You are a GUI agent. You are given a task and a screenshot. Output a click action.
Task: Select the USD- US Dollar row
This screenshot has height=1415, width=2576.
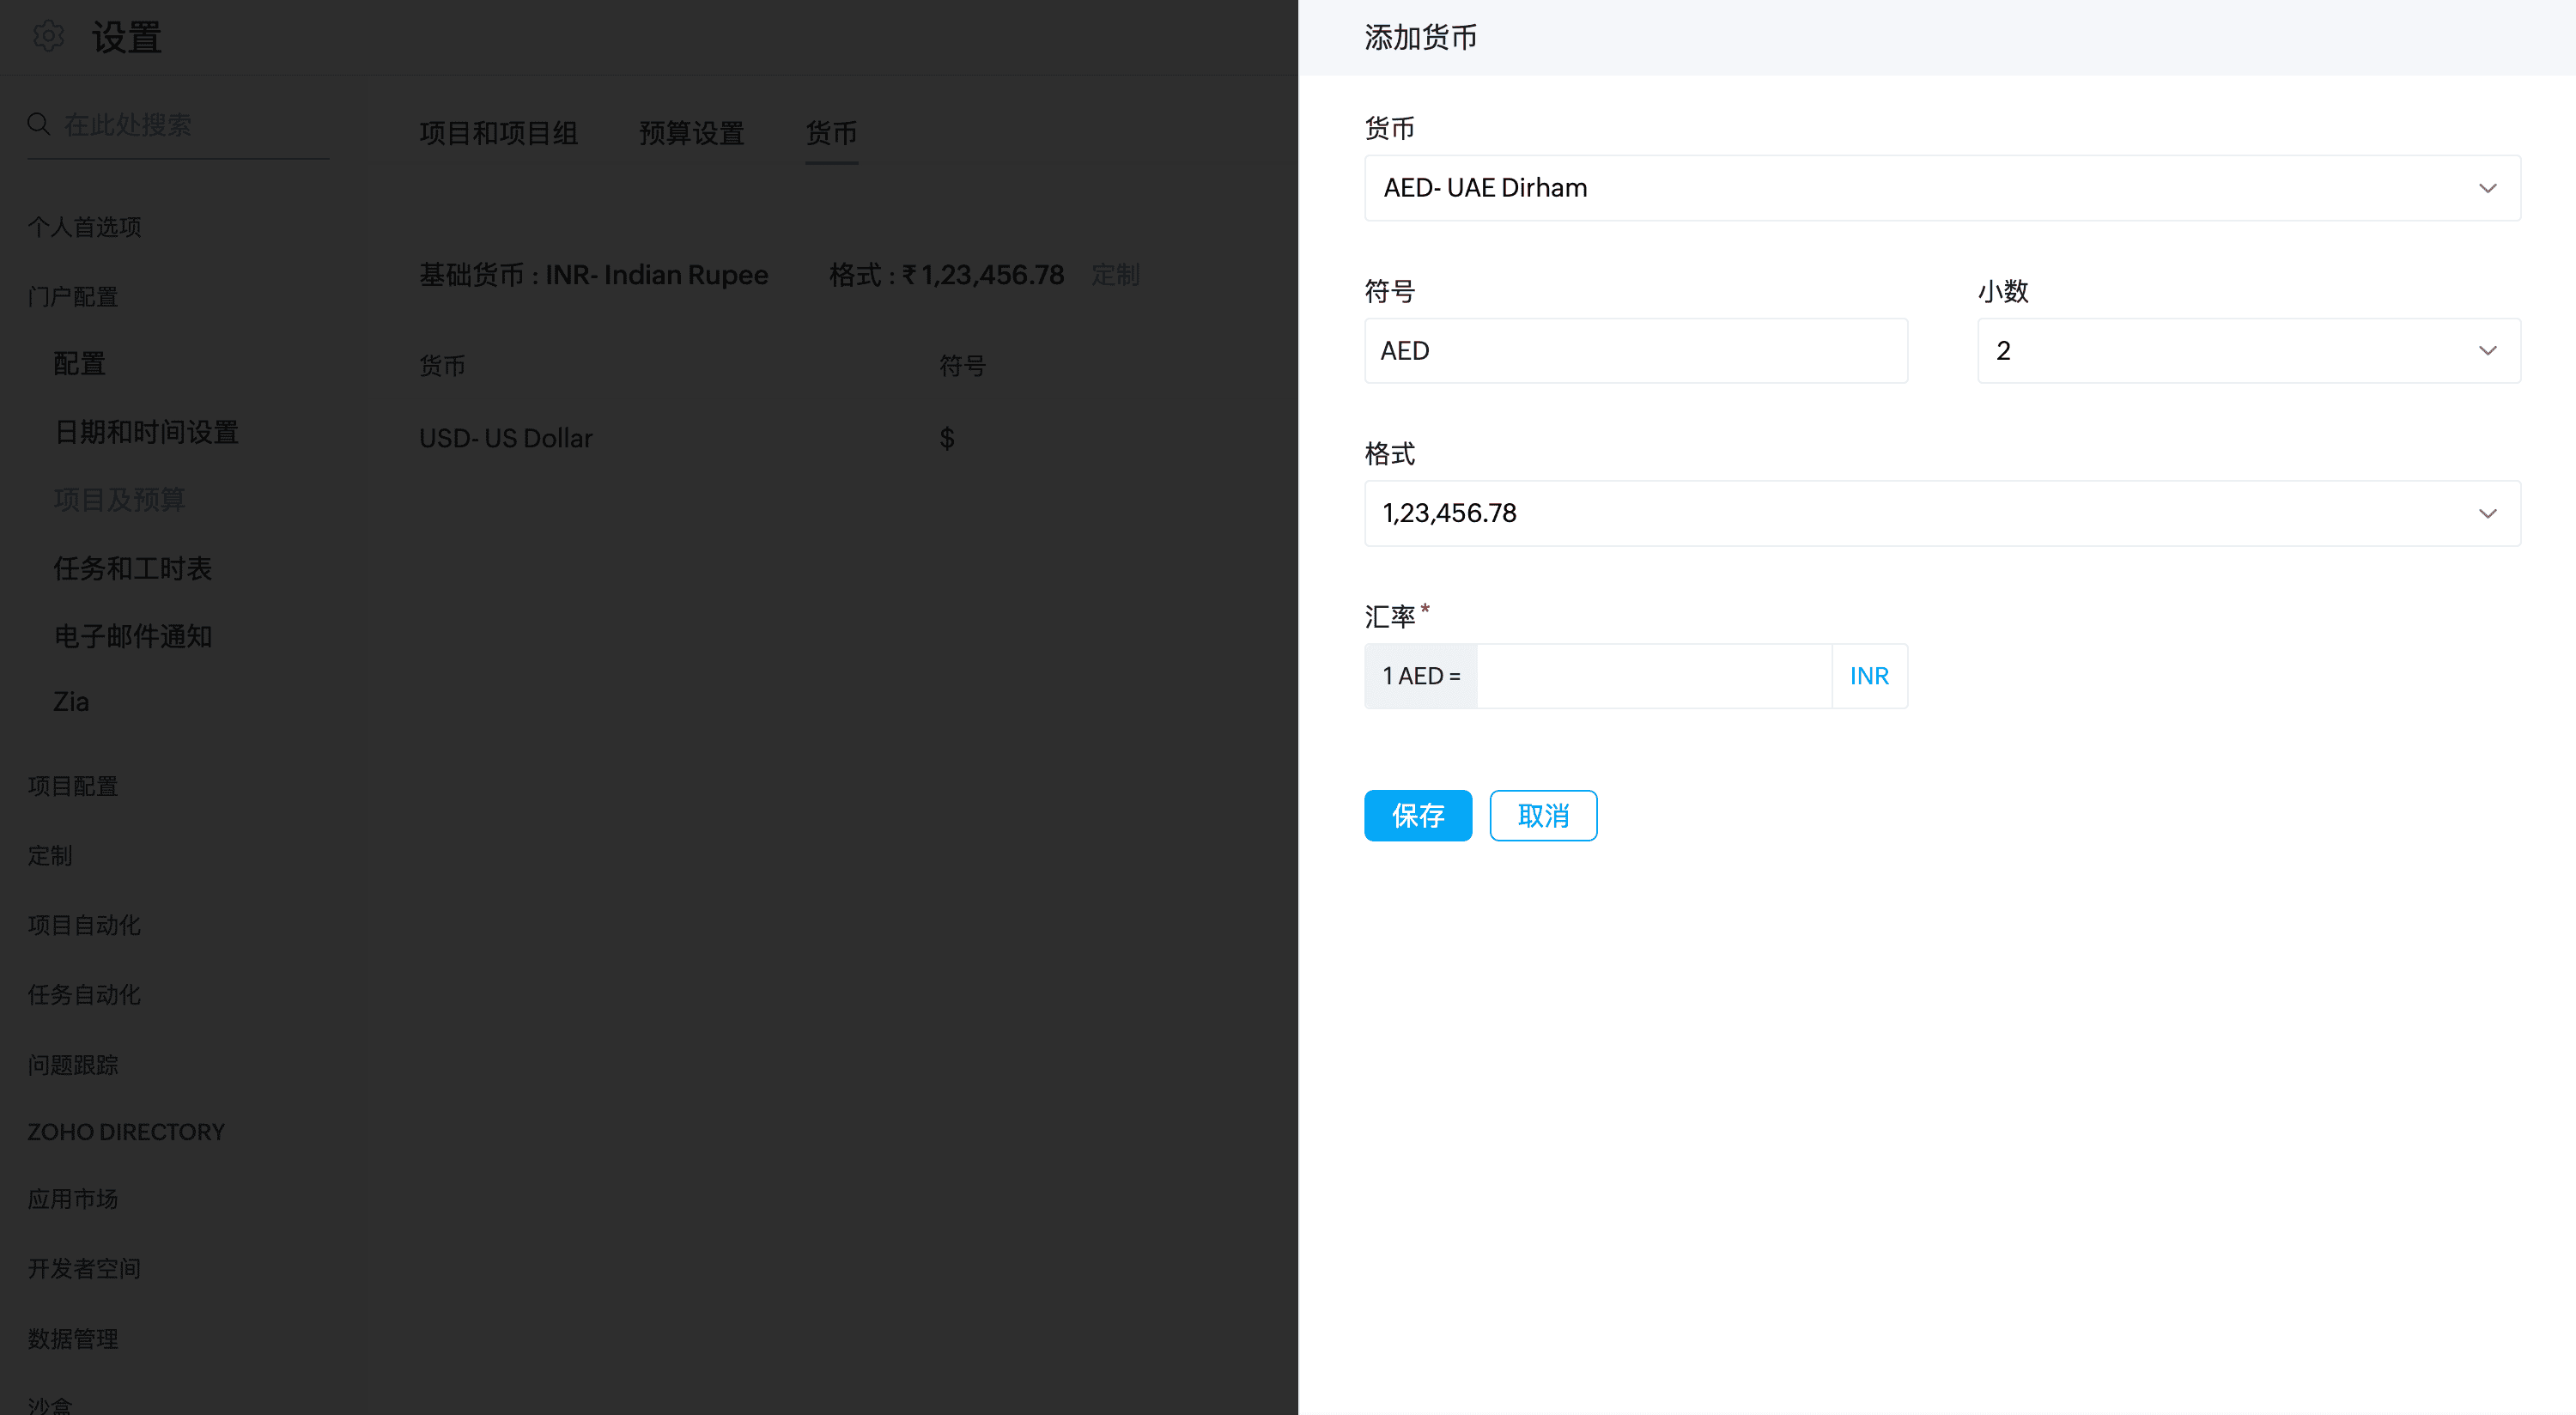(506, 438)
